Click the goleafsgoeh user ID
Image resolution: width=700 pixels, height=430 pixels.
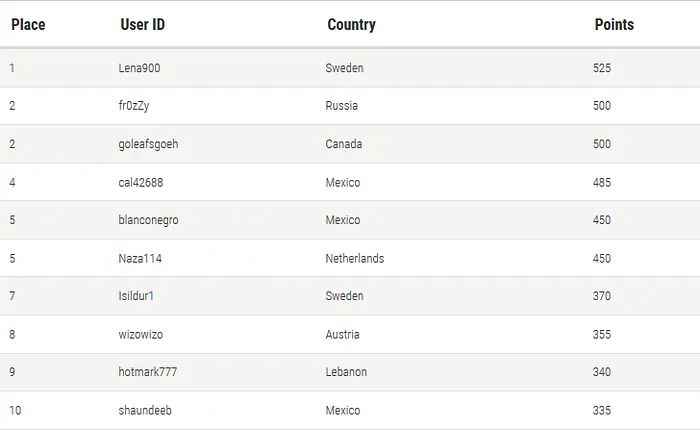point(148,144)
